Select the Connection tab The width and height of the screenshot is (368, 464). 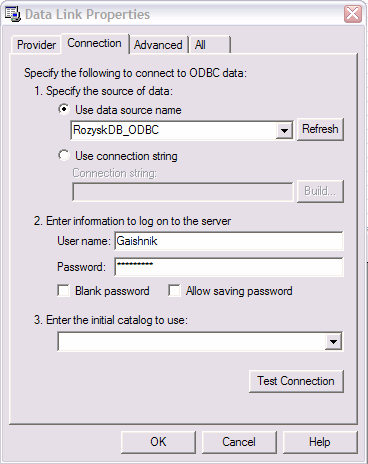point(95,43)
